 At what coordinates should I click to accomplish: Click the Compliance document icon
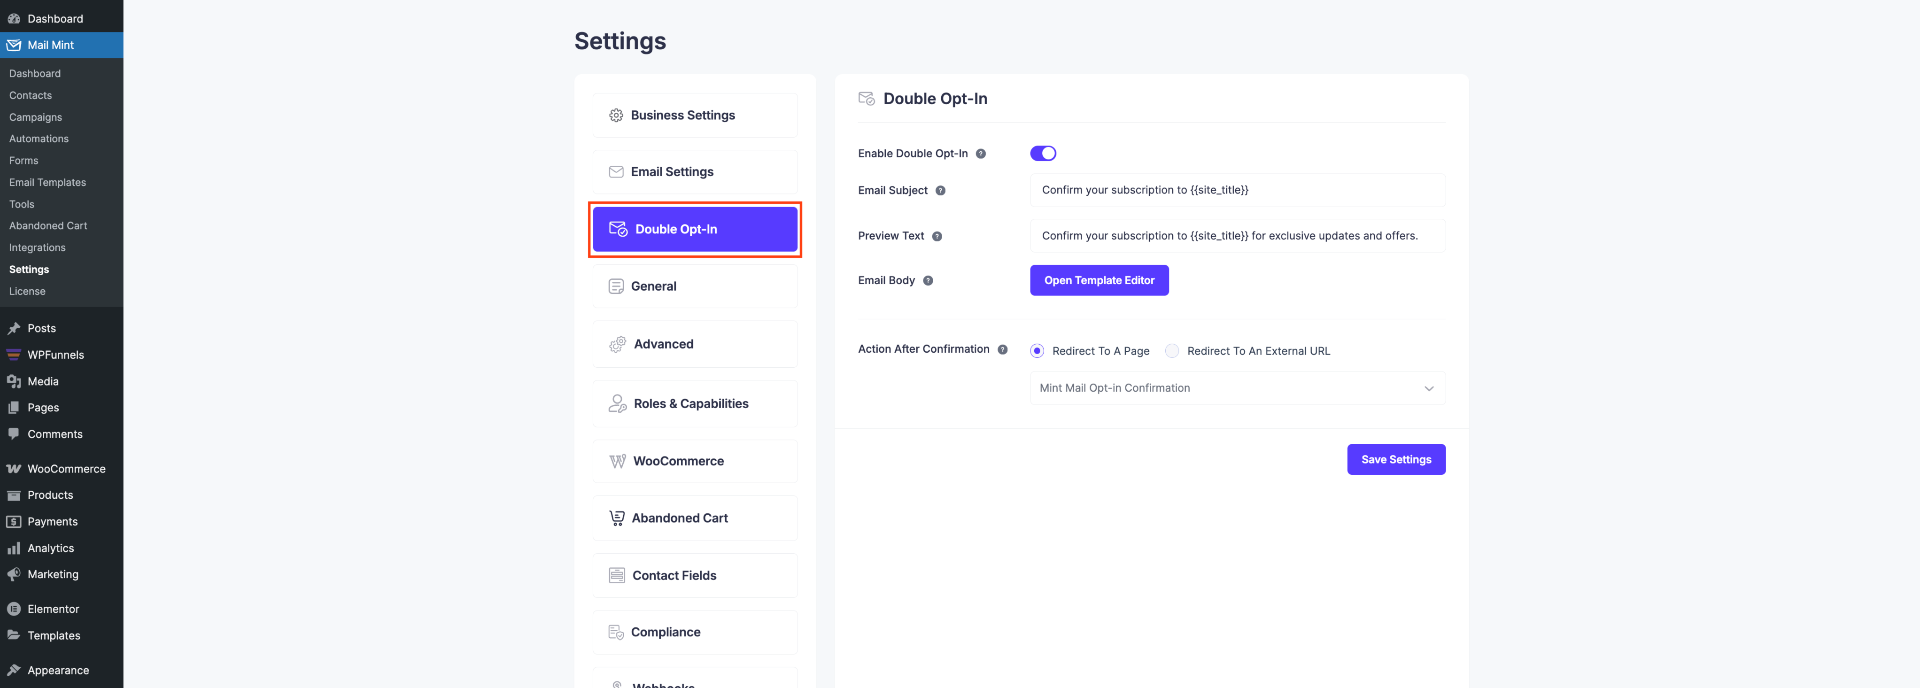point(616,632)
